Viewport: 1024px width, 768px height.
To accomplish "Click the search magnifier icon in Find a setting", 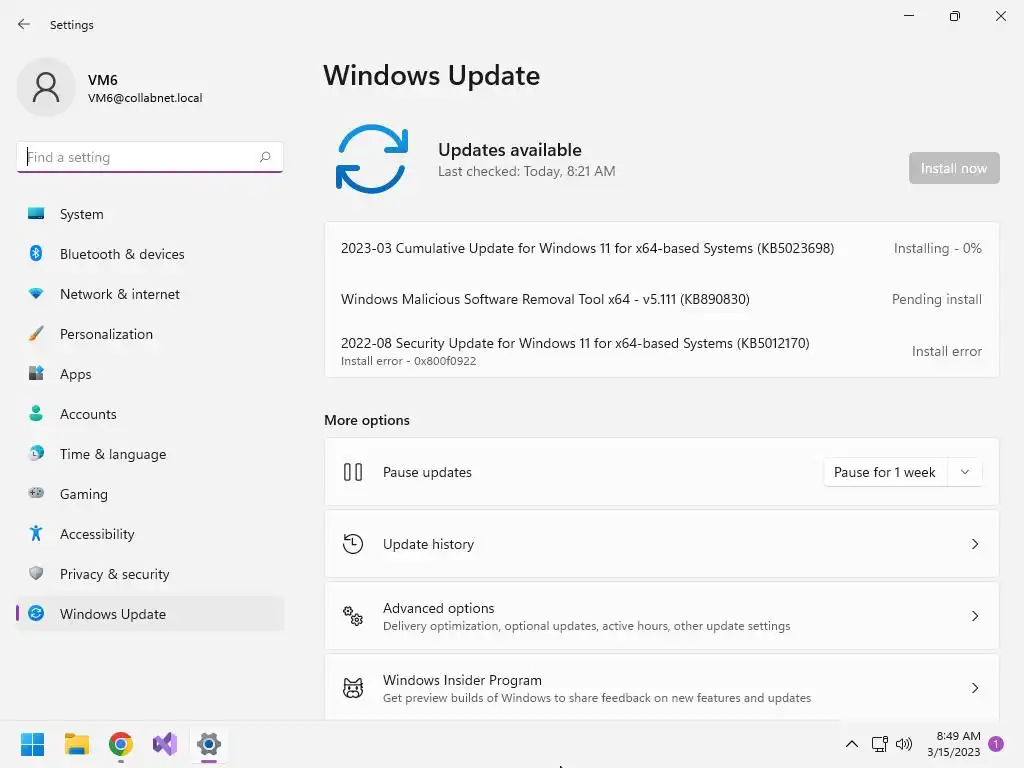I will pyautogui.click(x=264, y=157).
